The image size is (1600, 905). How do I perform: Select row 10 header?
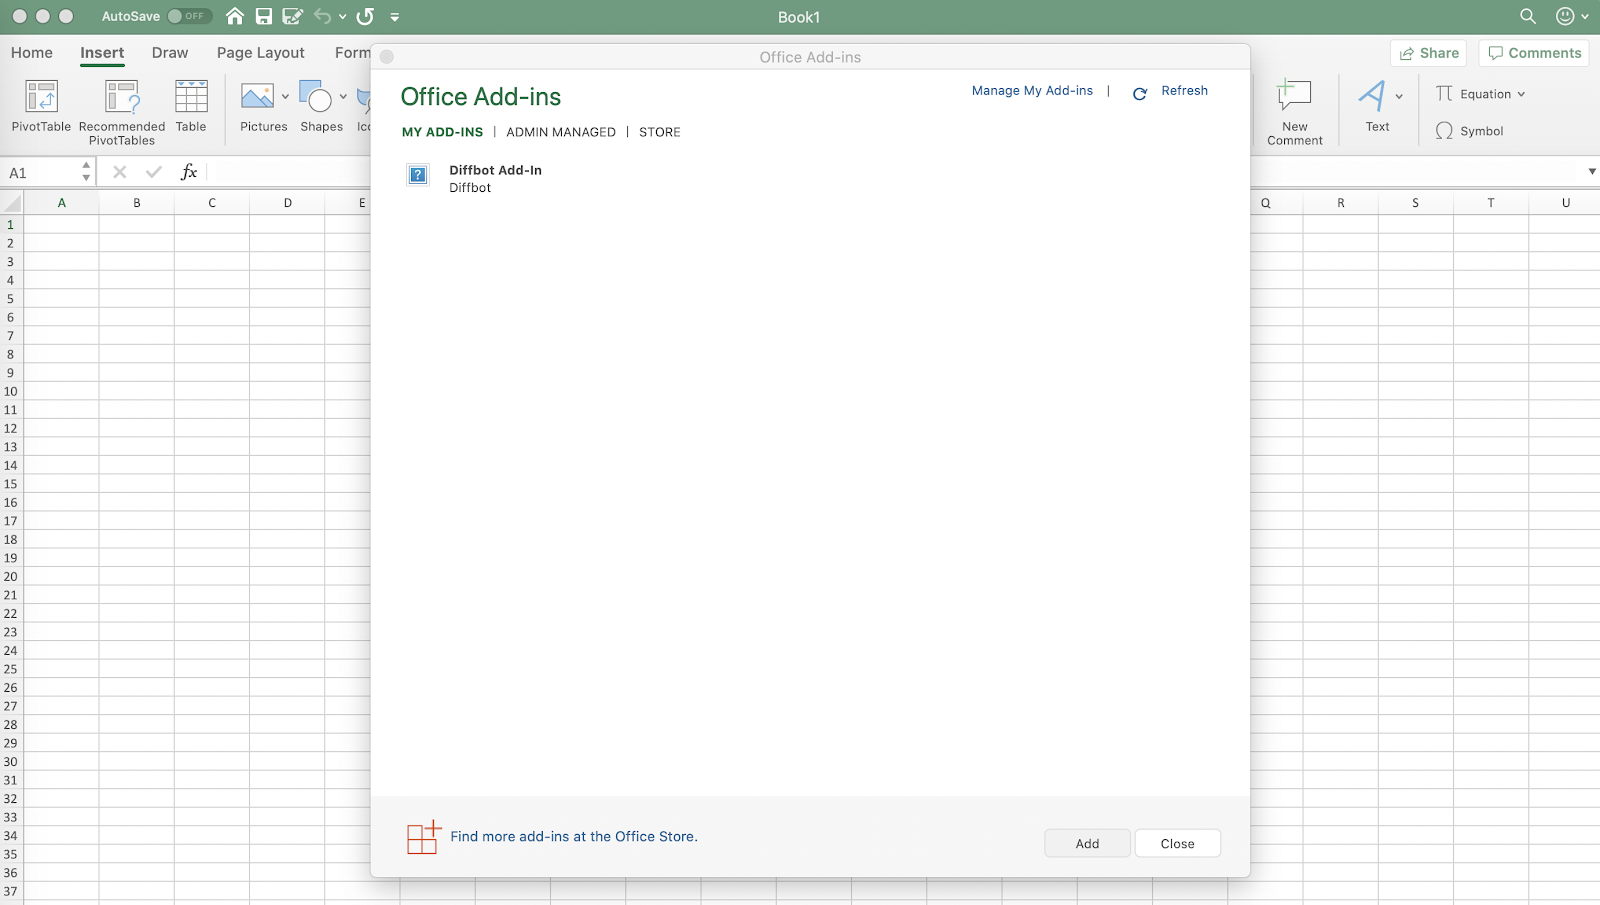(x=11, y=392)
